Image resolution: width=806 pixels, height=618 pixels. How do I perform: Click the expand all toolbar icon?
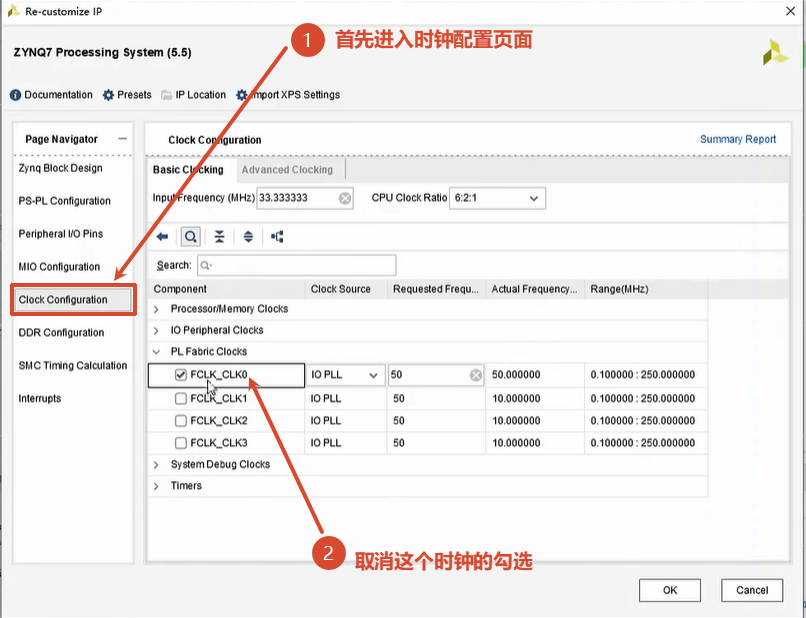(248, 237)
